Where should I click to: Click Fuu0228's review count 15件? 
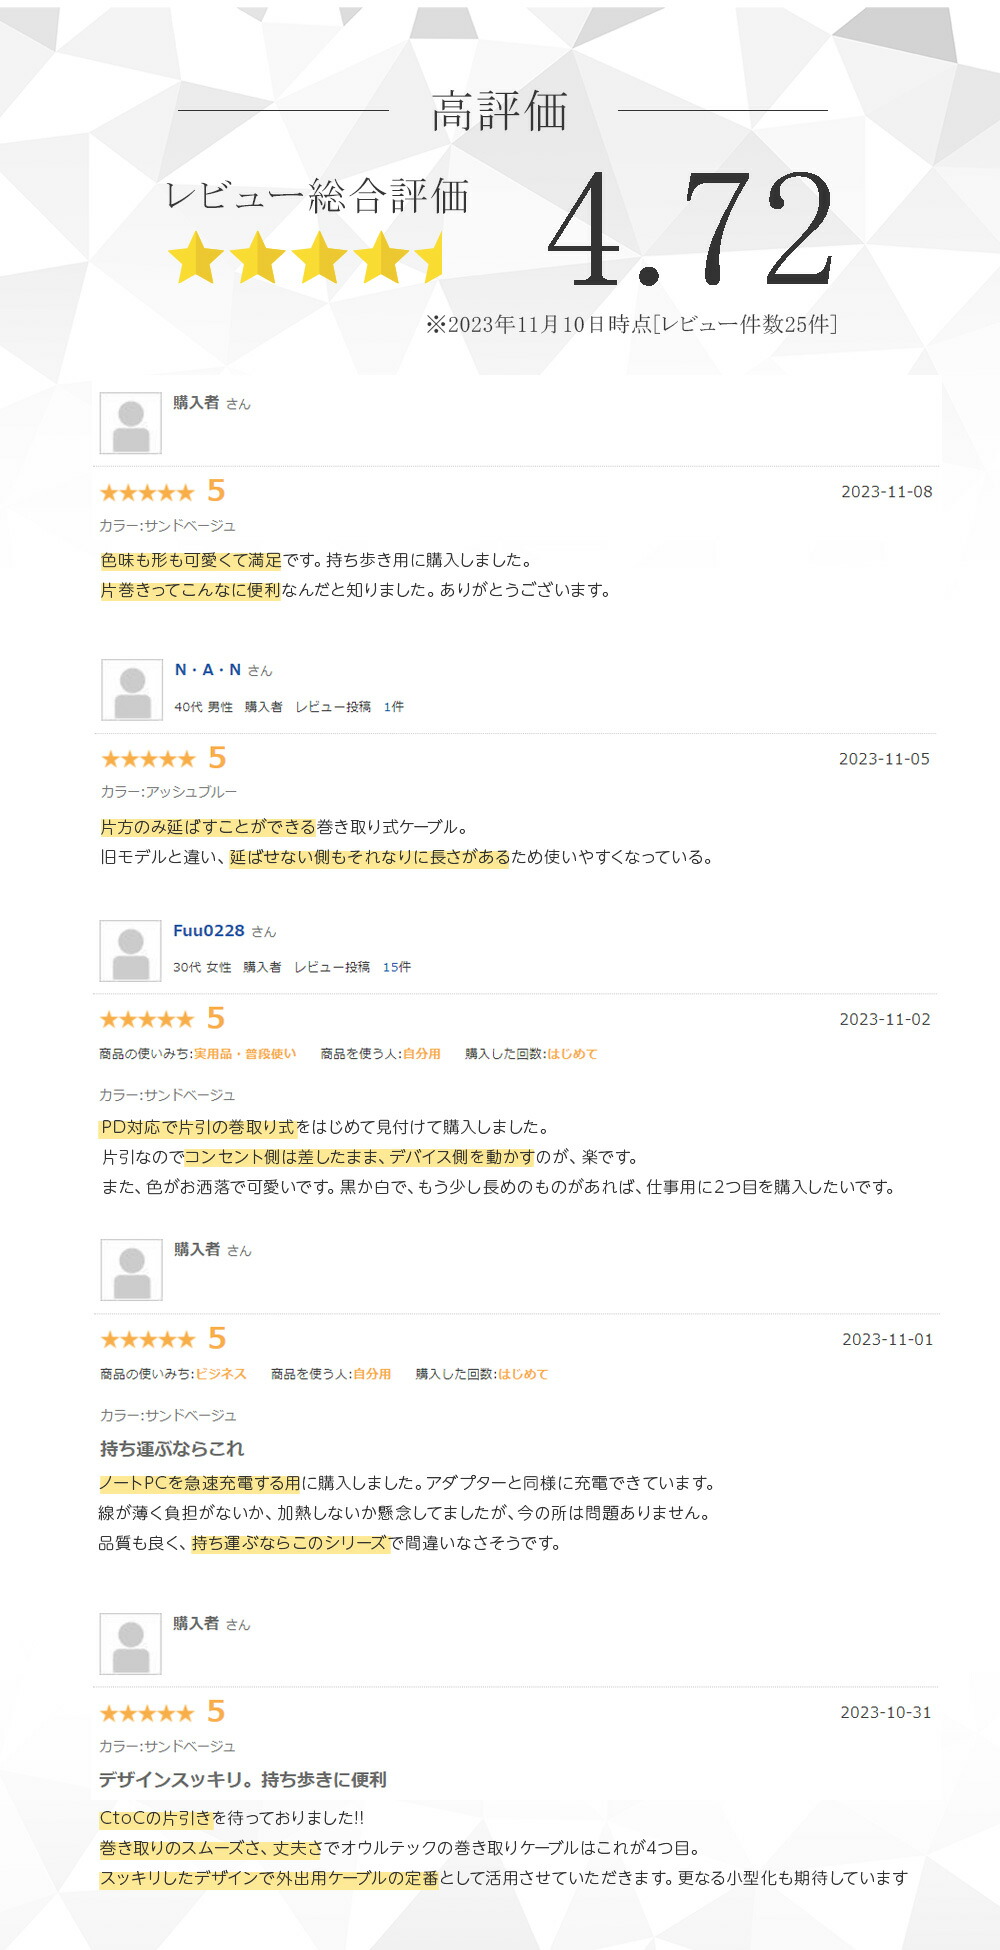tap(397, 967)
